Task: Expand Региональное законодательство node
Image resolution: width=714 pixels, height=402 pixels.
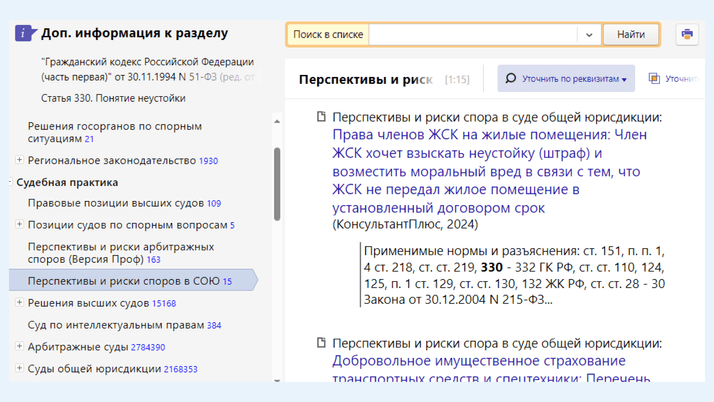Action: [19, 160]
